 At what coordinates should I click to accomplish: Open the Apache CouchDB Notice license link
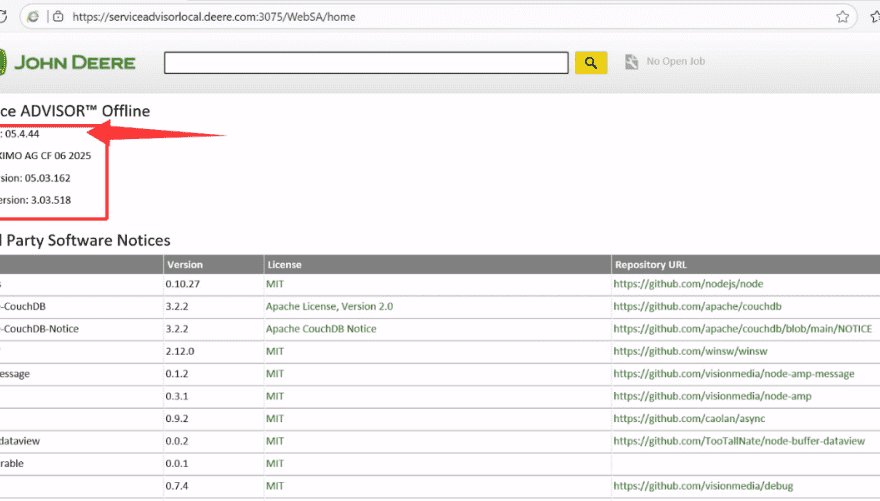point(319,329)
